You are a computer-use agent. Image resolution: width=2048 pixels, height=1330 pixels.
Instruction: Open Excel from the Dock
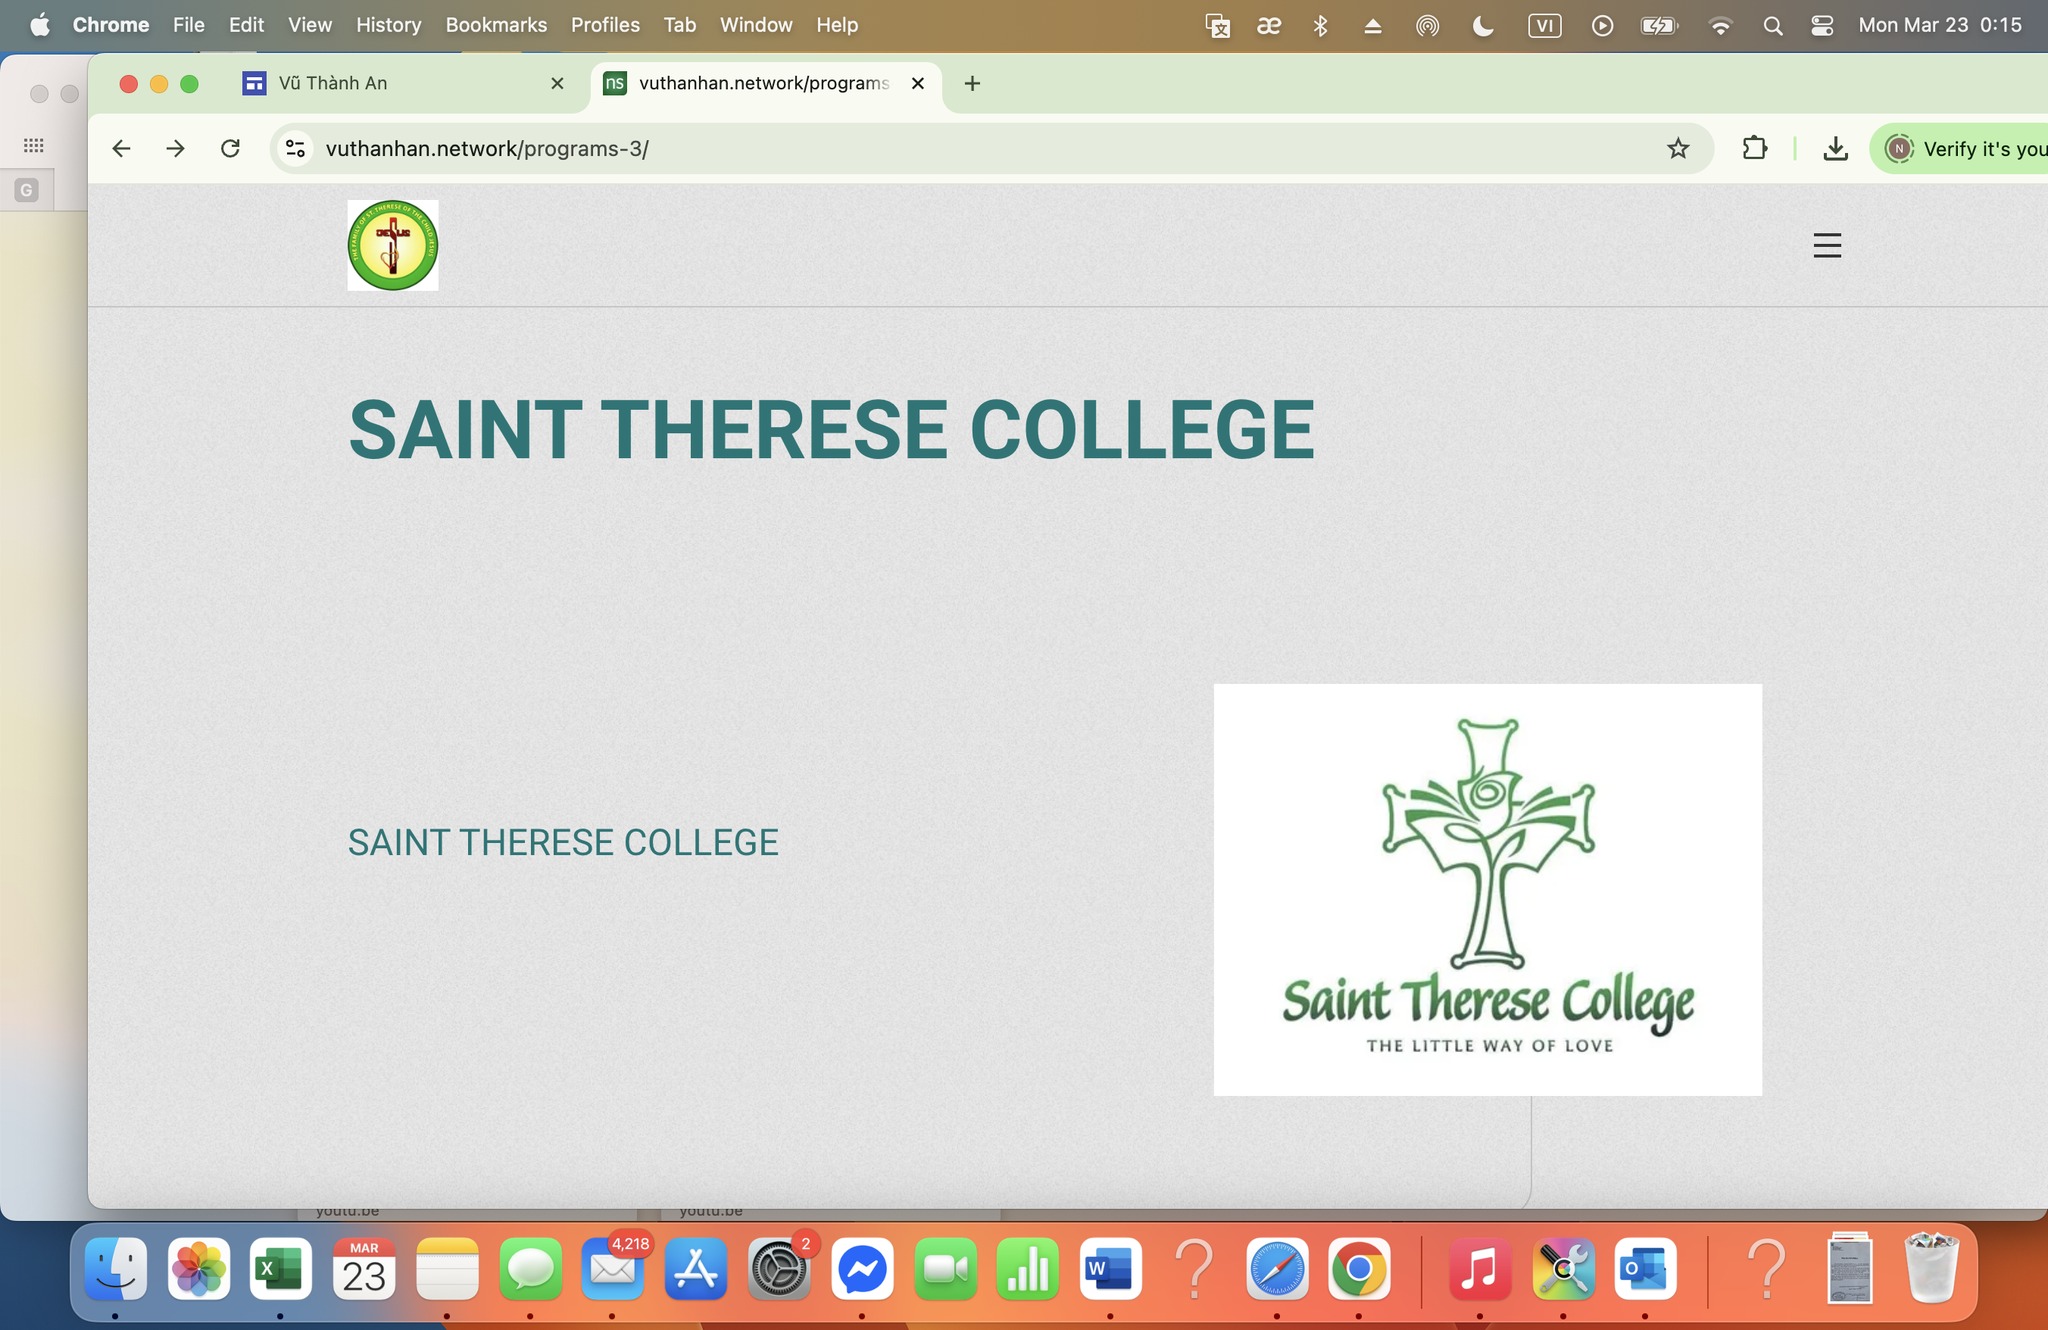(x=281, y=1269)
